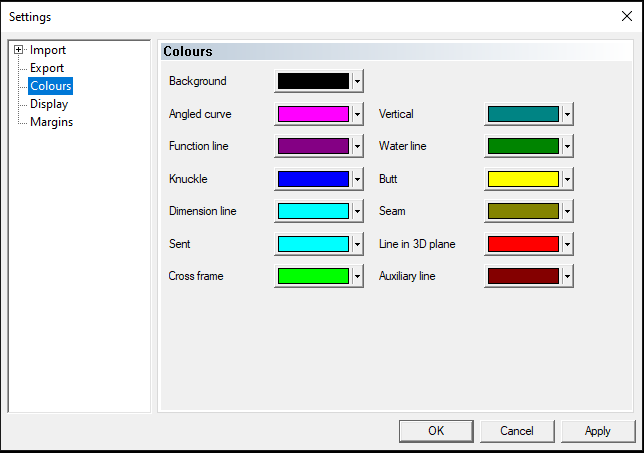Select Margins in the settings tree
This screenshot has height=453, width=644.
(51, 122)
